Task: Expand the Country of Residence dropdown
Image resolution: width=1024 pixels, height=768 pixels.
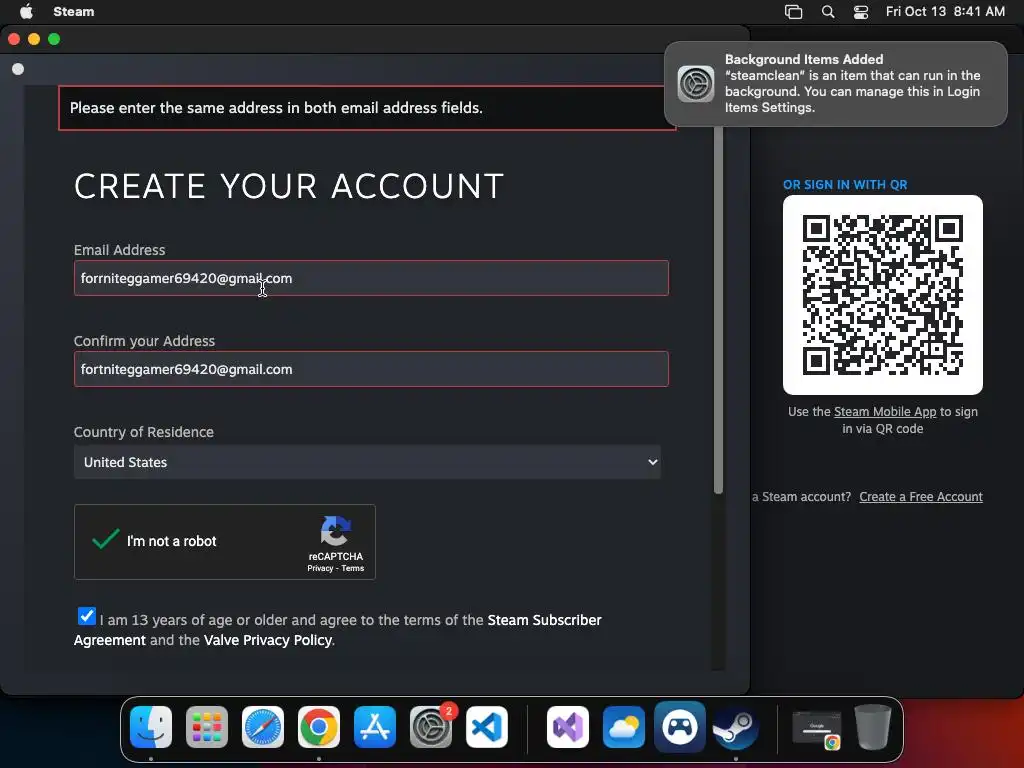Action: (367, 462)
